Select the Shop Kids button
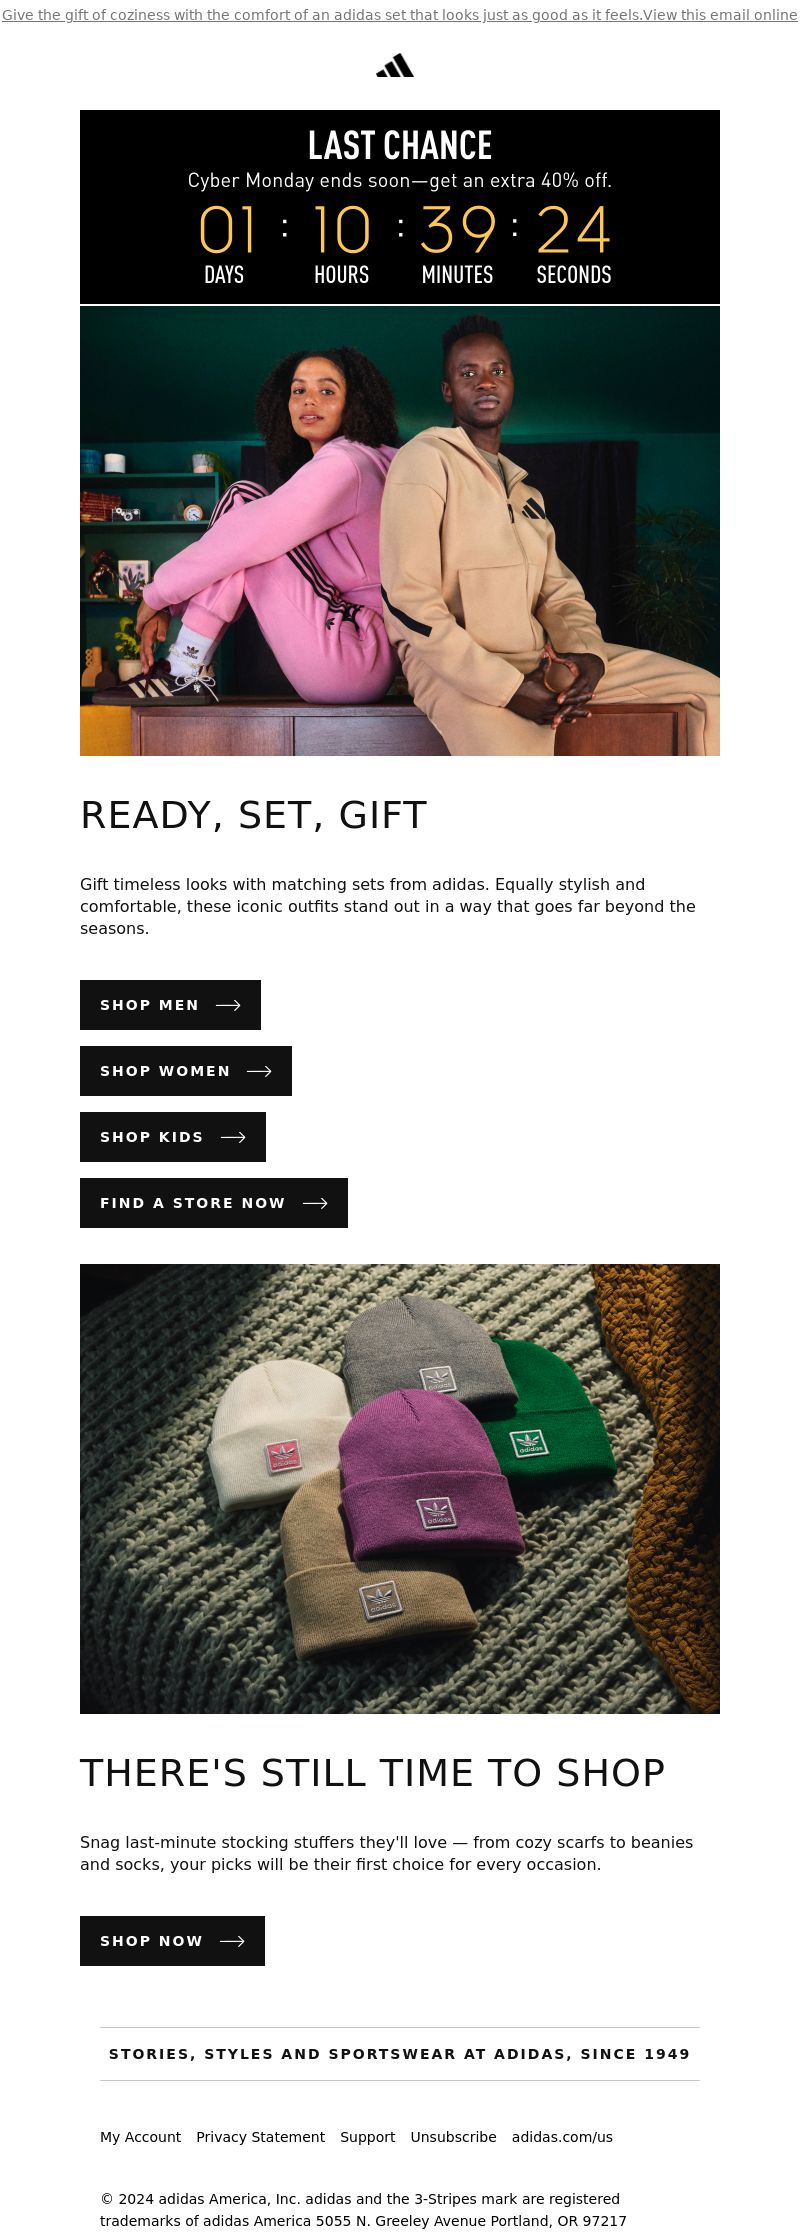This screenshot has height=2232, width=800. pyautogui.click(x=173, y=1137)
